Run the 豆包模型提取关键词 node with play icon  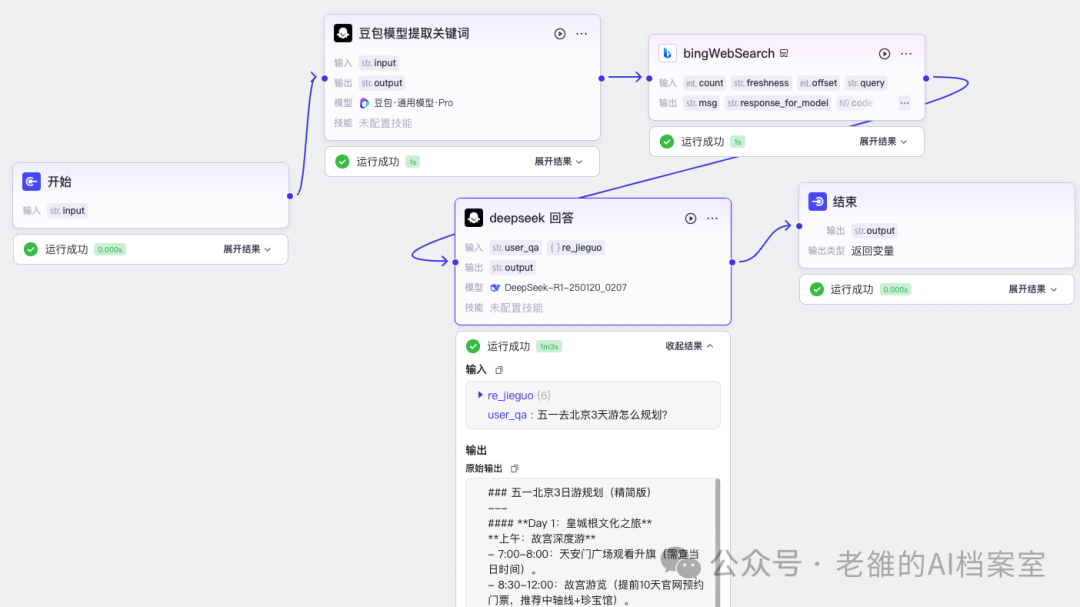(x=560, y=34)
